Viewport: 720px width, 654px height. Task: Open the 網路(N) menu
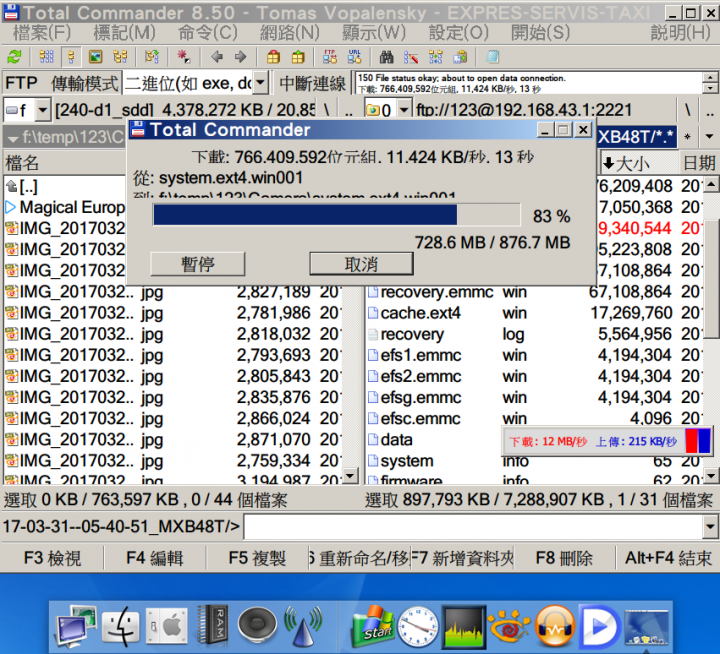click(x=290, y=33)
